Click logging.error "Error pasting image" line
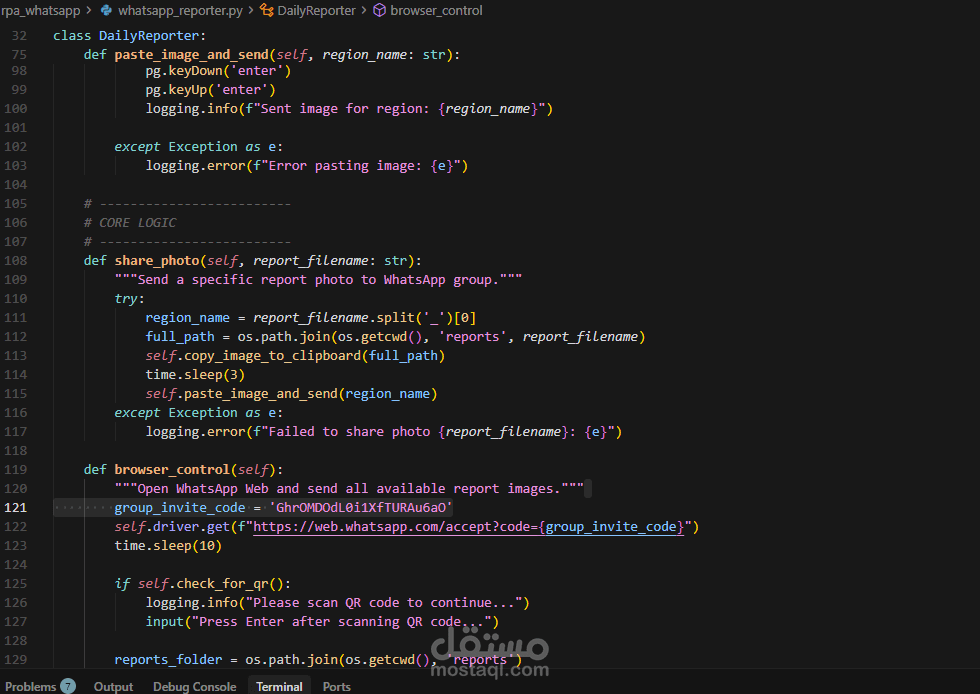Image resolution: width=980 pixels, height=694 pixels. coord(307,166)
